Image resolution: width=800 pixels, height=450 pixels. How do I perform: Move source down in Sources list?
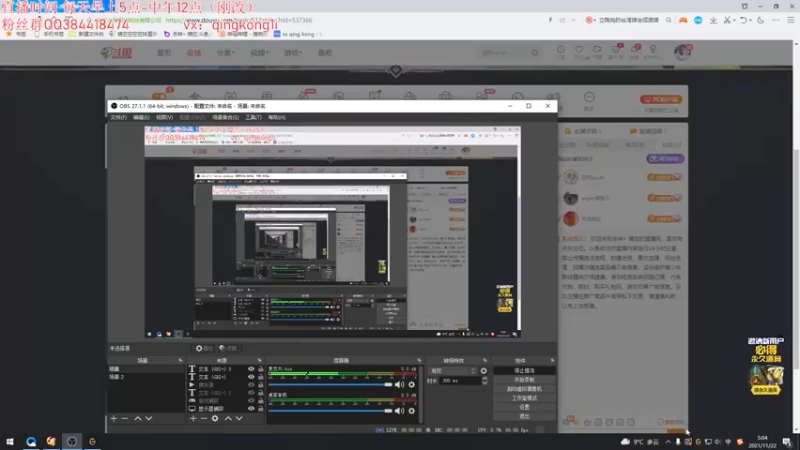[239, 418]
